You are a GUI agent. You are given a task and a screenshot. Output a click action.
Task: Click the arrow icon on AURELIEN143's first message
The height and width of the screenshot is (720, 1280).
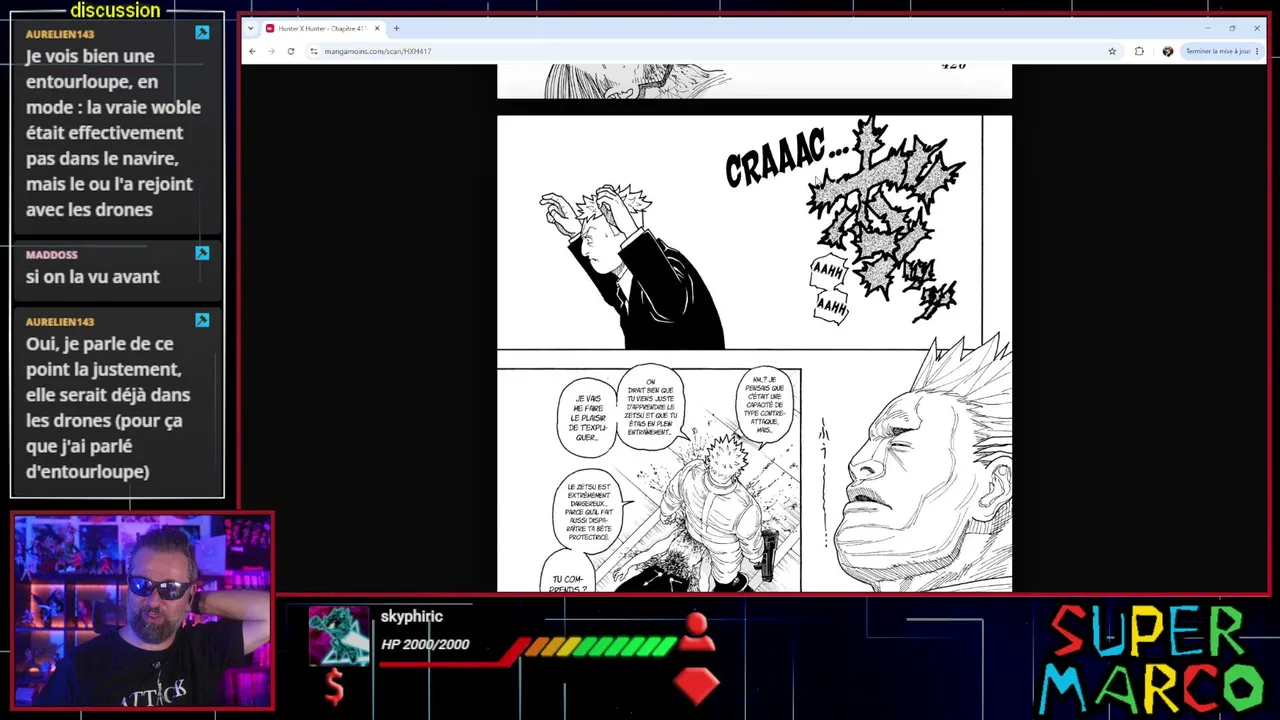pos(202,33)
